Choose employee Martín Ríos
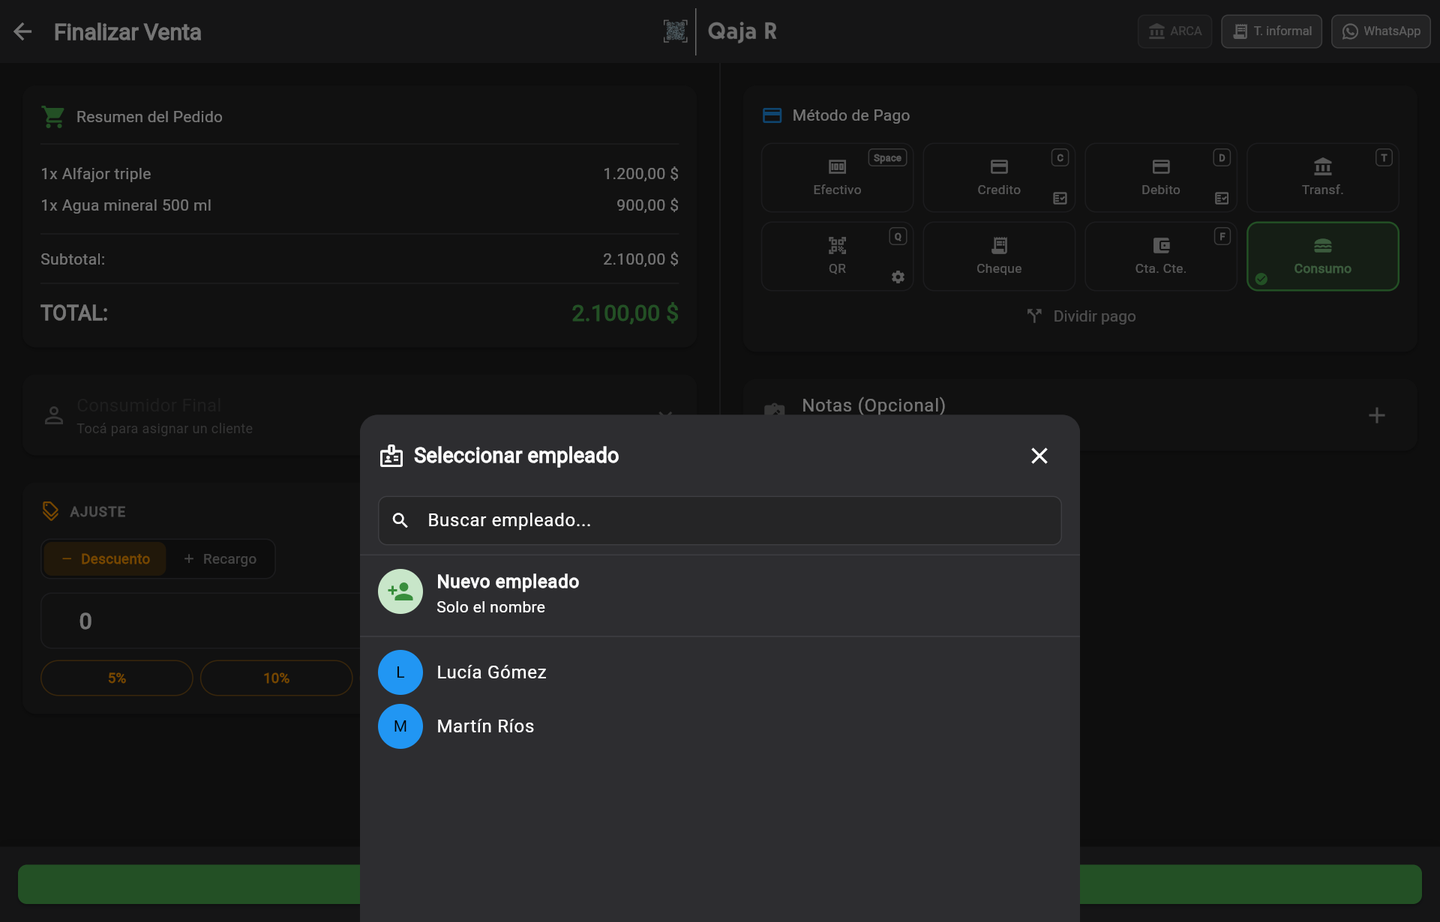1440x922 pixels. pos(720,726)
